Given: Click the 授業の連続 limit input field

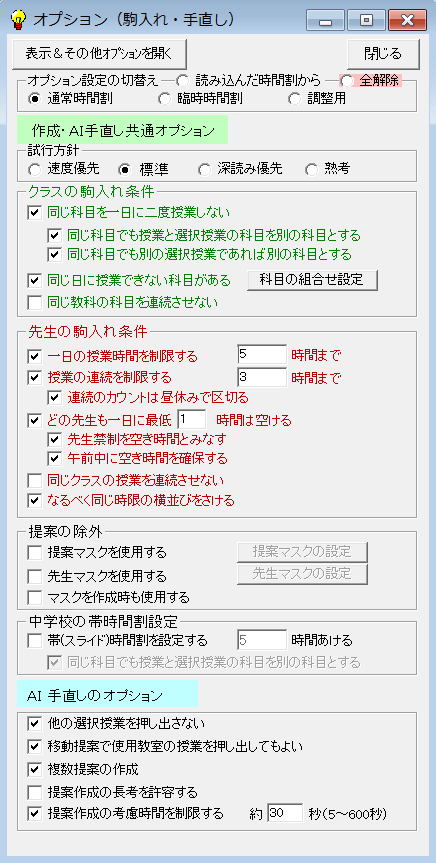Looking at the screenshot, I should tap(262, 378).
